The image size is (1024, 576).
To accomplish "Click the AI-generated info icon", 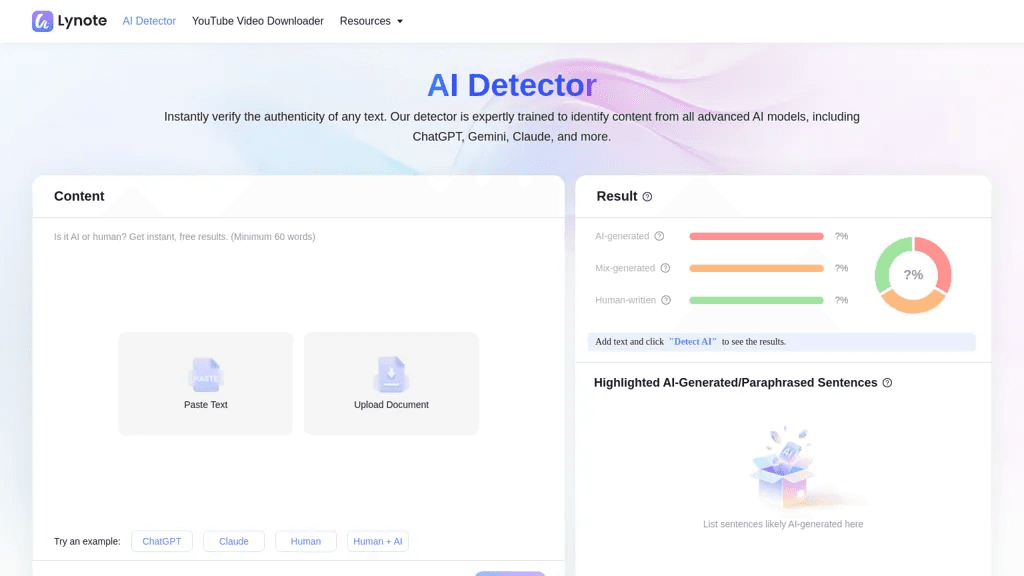I will [x=660, y=236].
